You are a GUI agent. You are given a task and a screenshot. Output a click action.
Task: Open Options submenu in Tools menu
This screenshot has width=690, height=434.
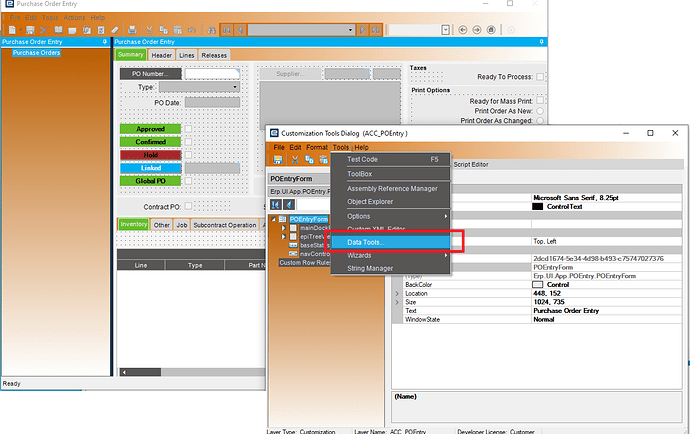(391, 217)
